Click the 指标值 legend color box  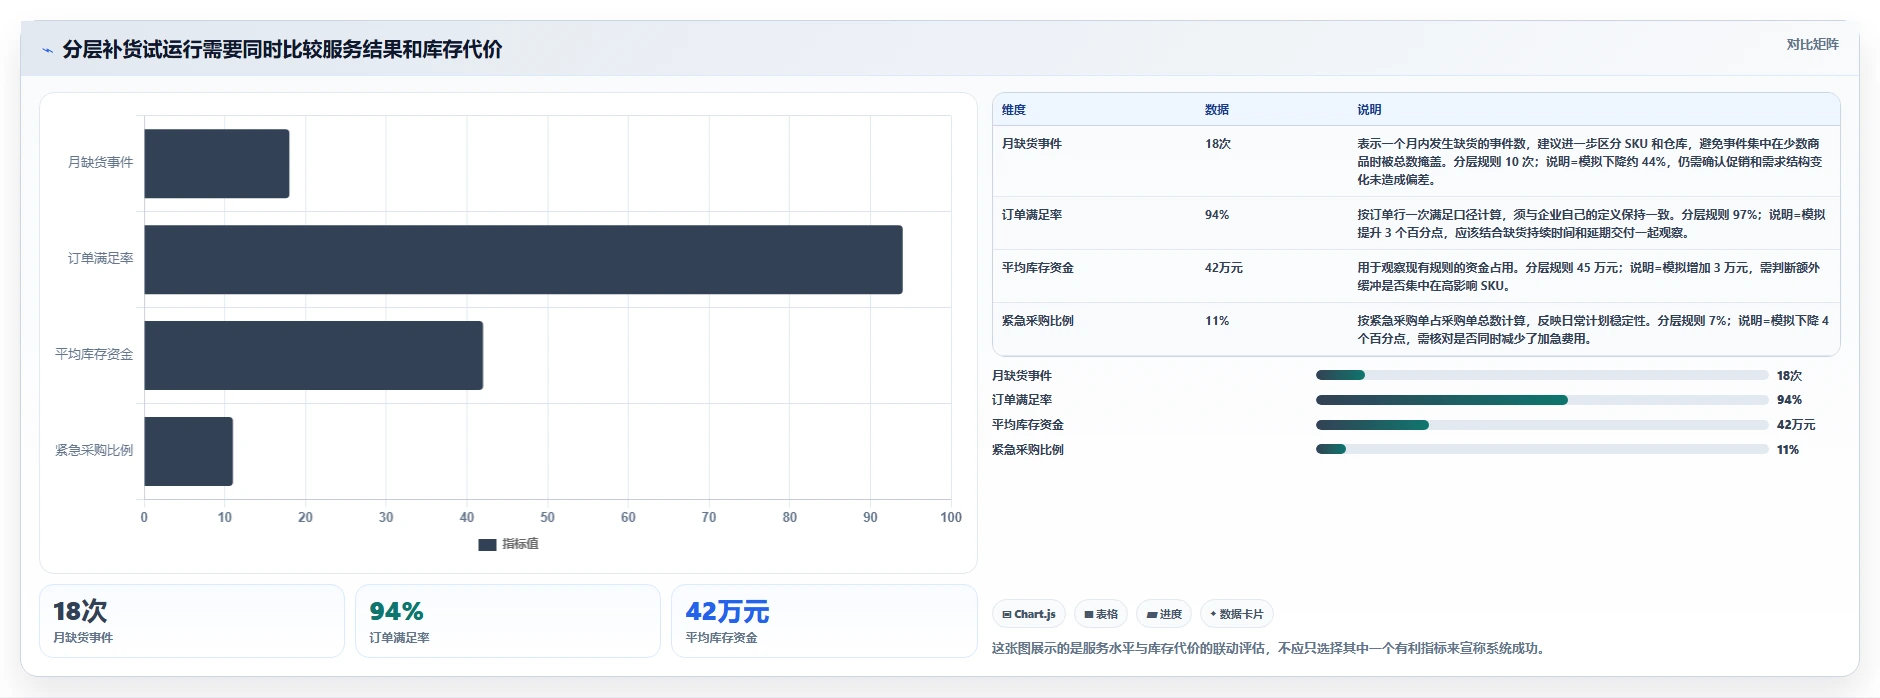point(487,545)
